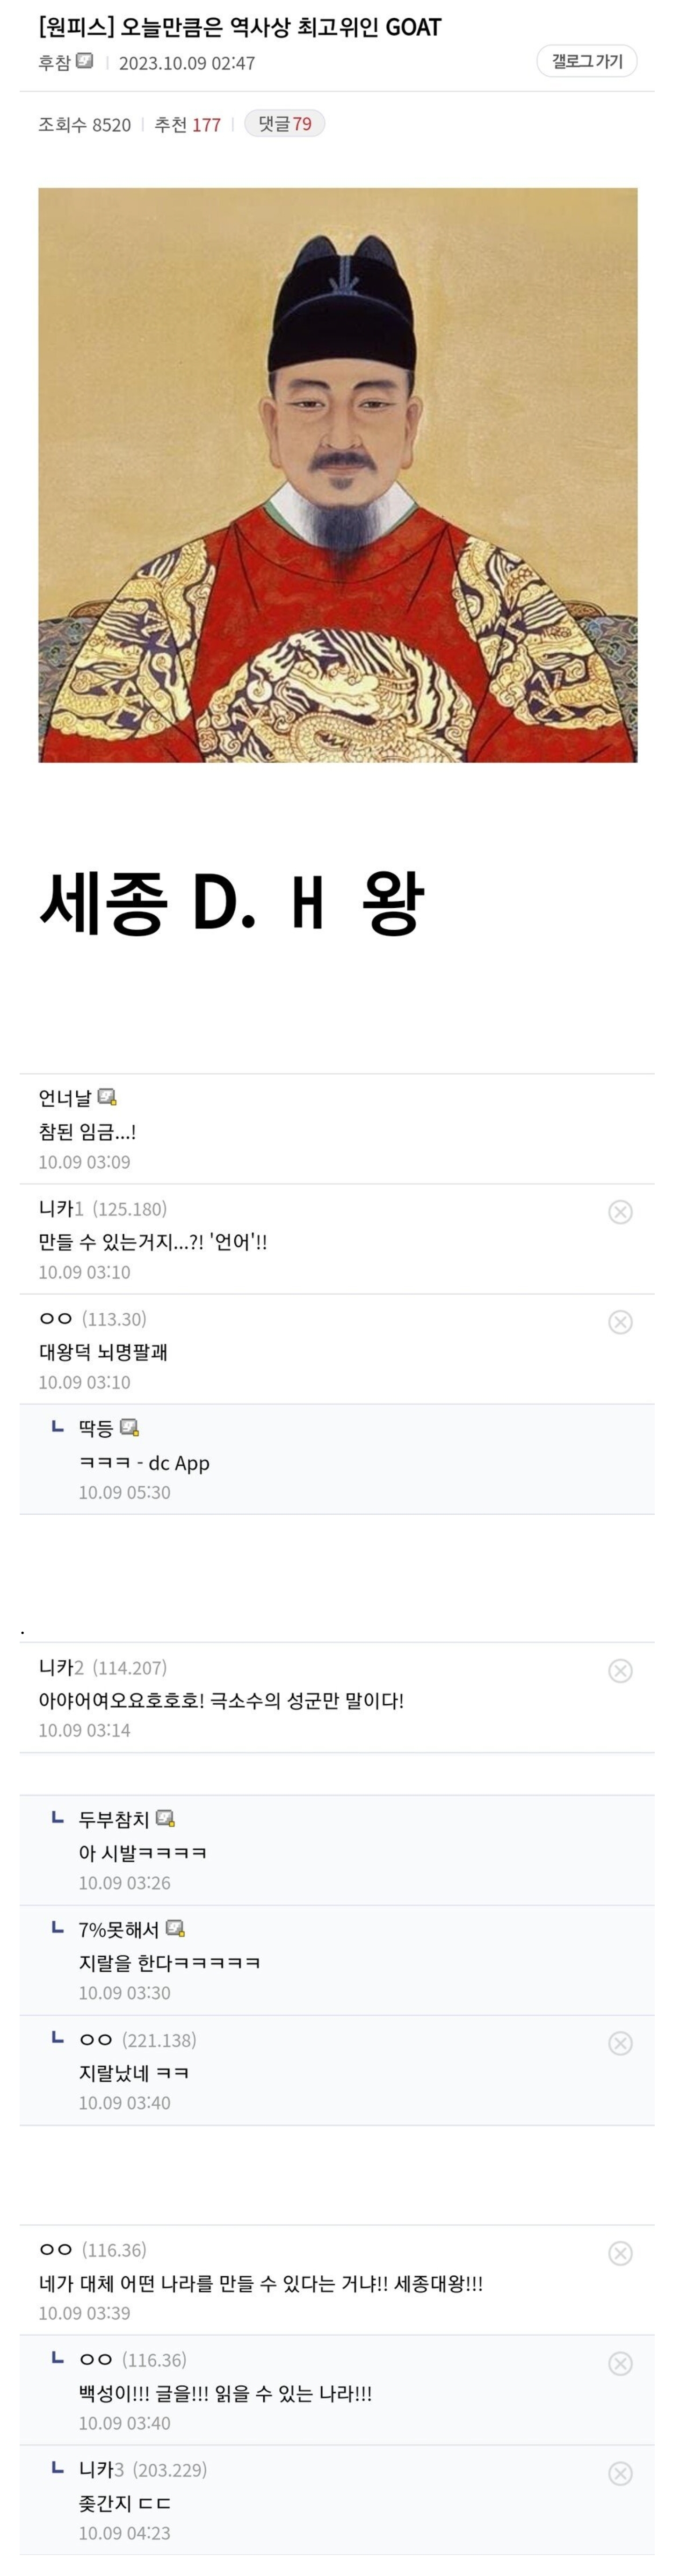Open 갤로그 가기 button
The image size is (673, 2576).
(586, 61)
